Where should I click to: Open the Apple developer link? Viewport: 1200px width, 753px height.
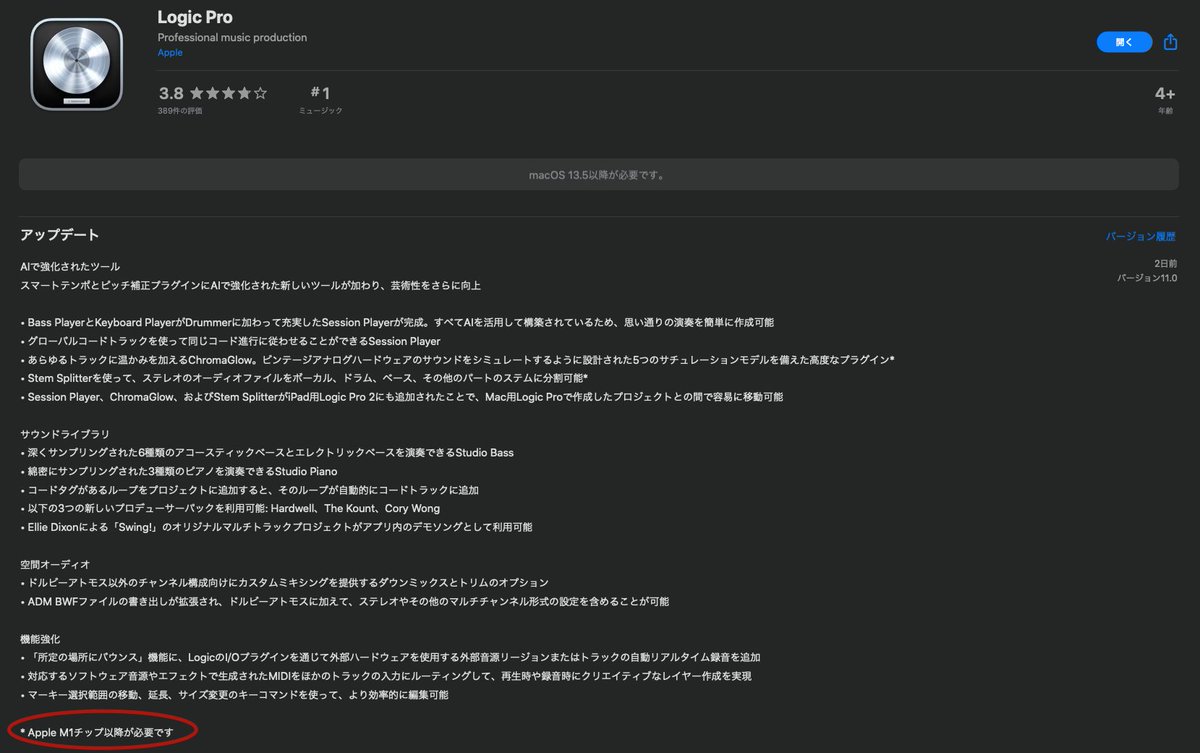[x=170, y=53]
